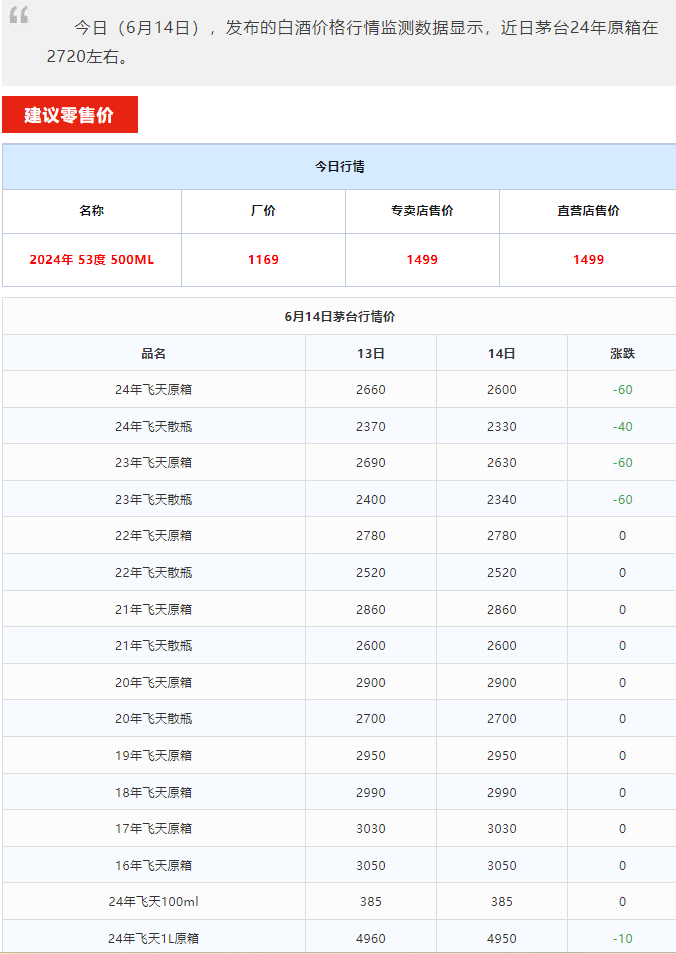Image resolution: width=676 pixels, height=954 pixels.
Task: Select the 19年飞天原箱 row name
Action: (153, 756)
